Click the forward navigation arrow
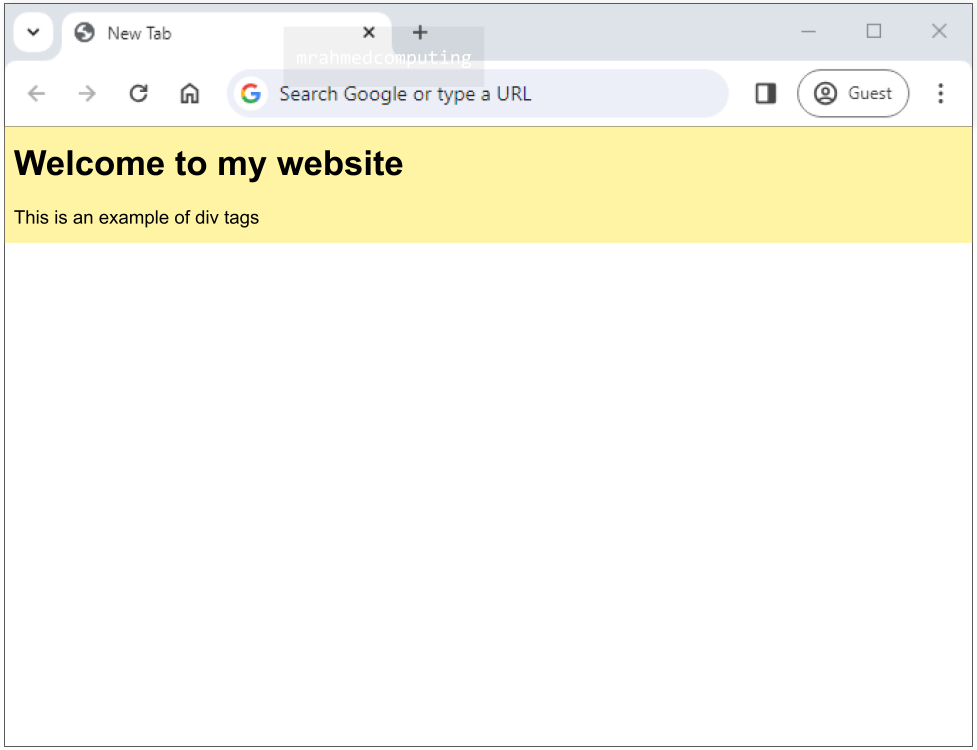Image resolution: width=977 pixels, height=750 pixels. pyautogui.click(x=87, y=93)
